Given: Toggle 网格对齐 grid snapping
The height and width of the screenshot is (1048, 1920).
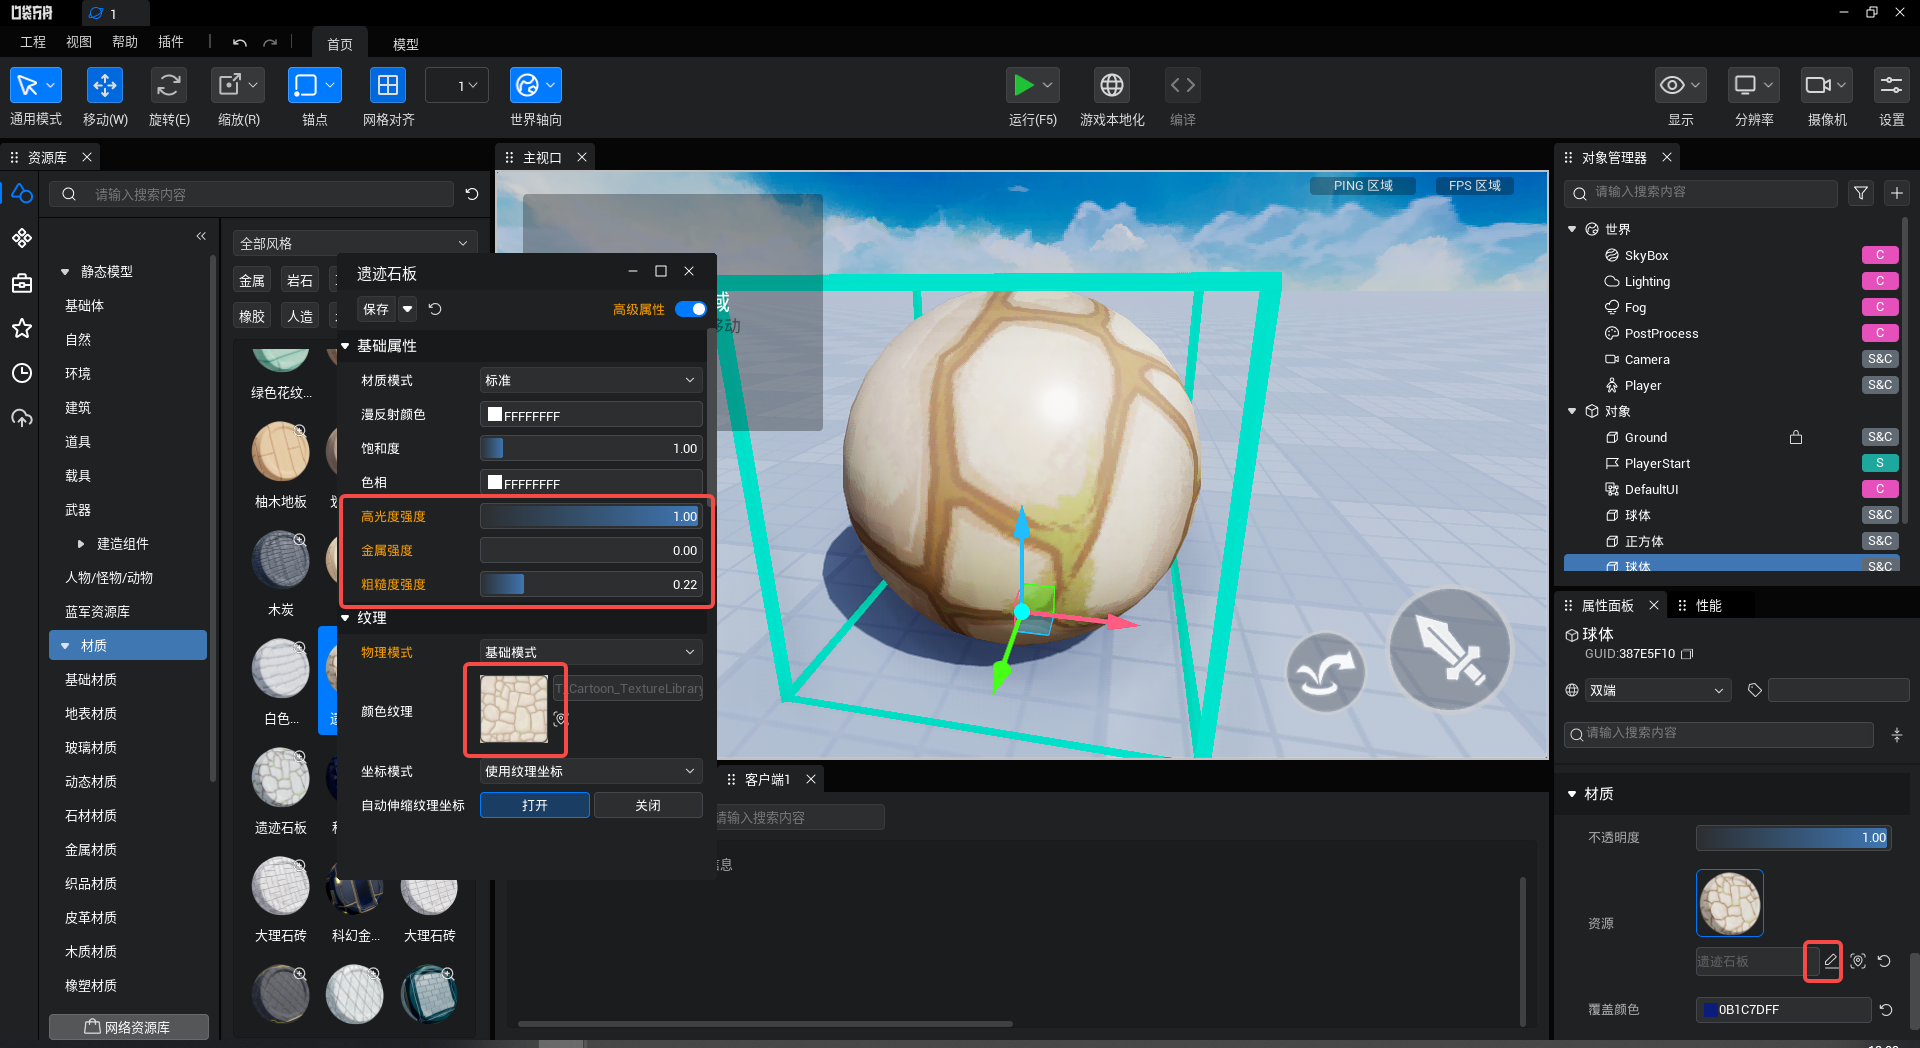Looking at the screenshot, I should 388,86.
